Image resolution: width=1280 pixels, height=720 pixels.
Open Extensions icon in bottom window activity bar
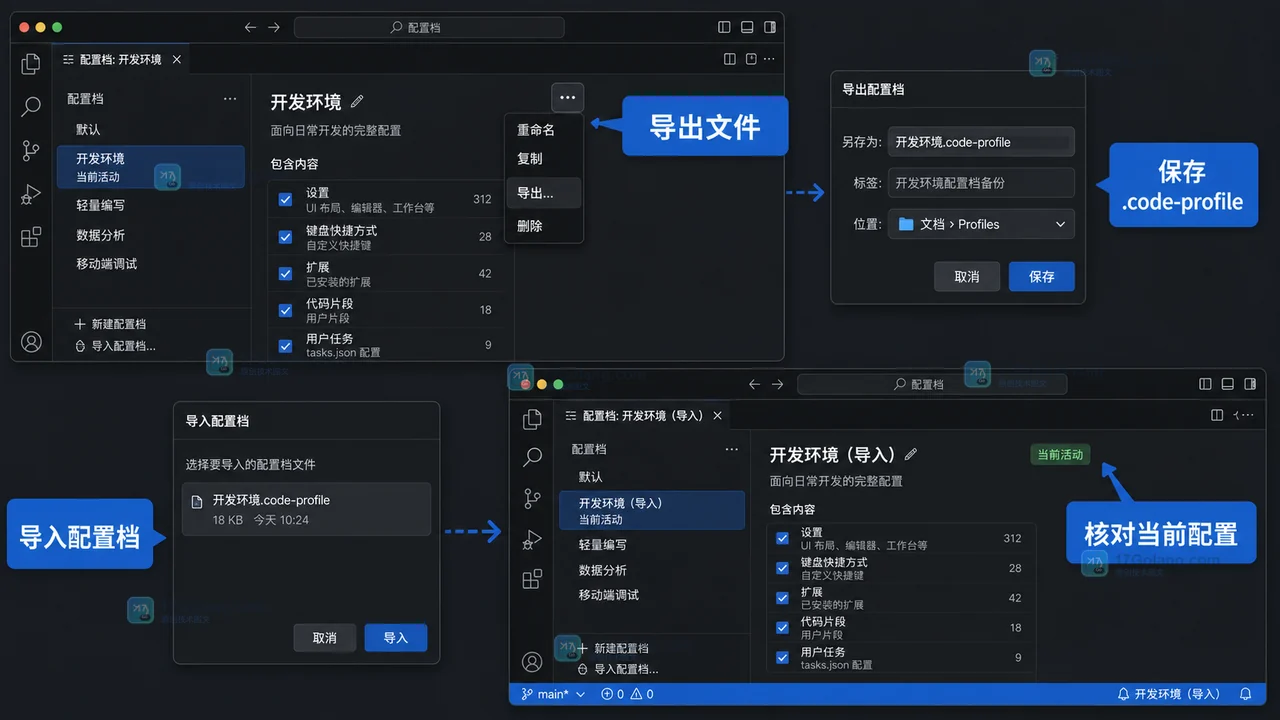pyautogui.click(x=532, y=580)
